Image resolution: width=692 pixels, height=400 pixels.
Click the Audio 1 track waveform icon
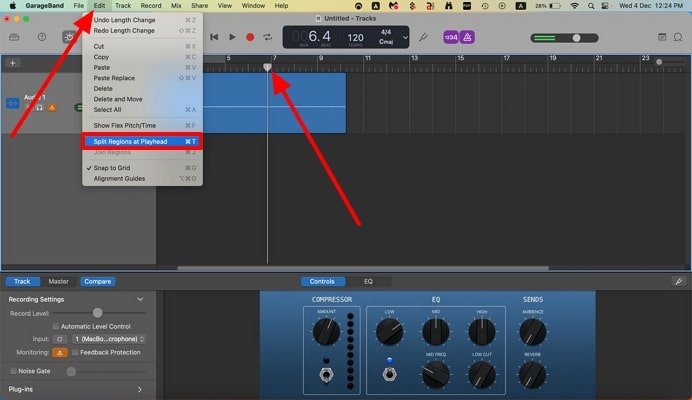(12, 103)
